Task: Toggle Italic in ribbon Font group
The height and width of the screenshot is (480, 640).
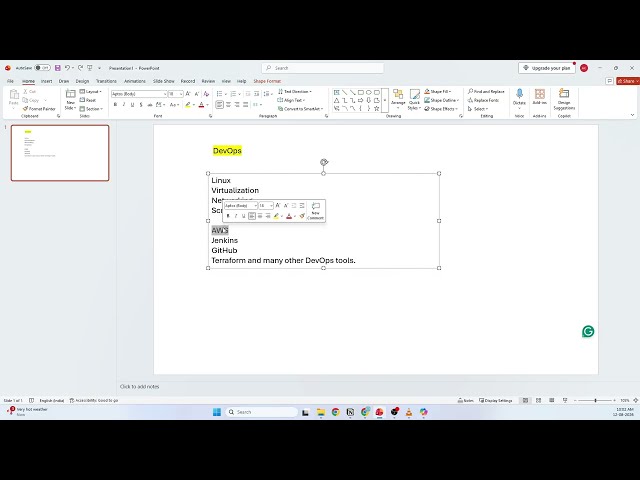Action: click(124, 105)
